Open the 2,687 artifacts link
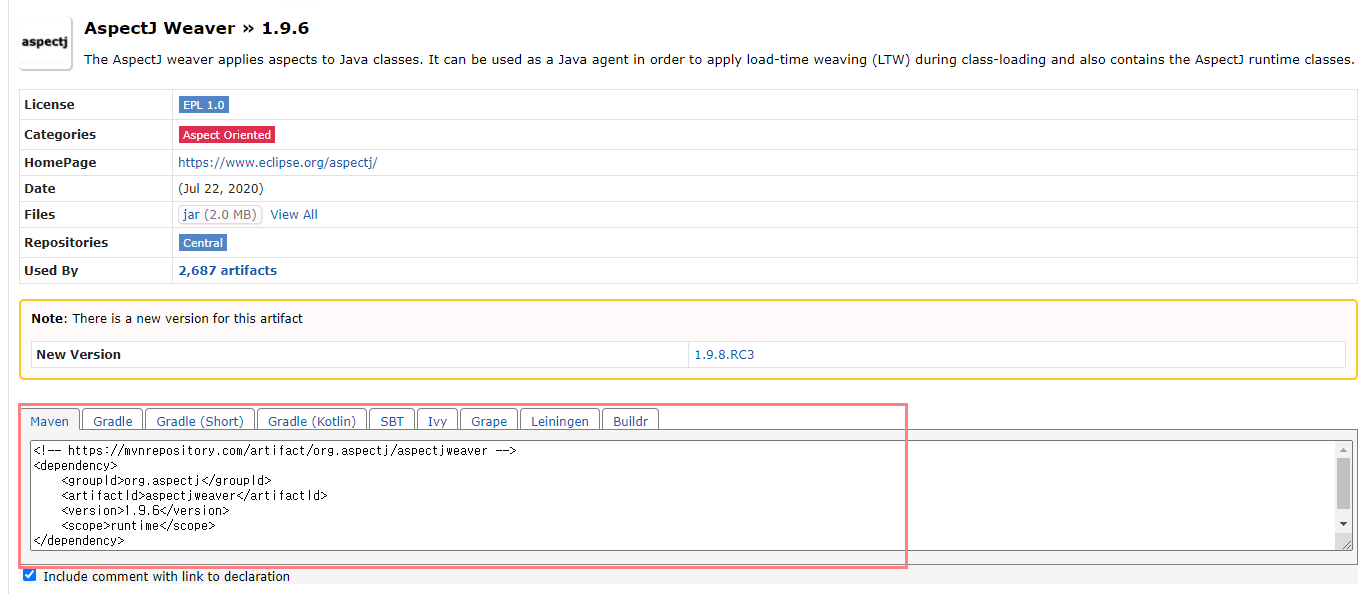 tap(228, 270)
